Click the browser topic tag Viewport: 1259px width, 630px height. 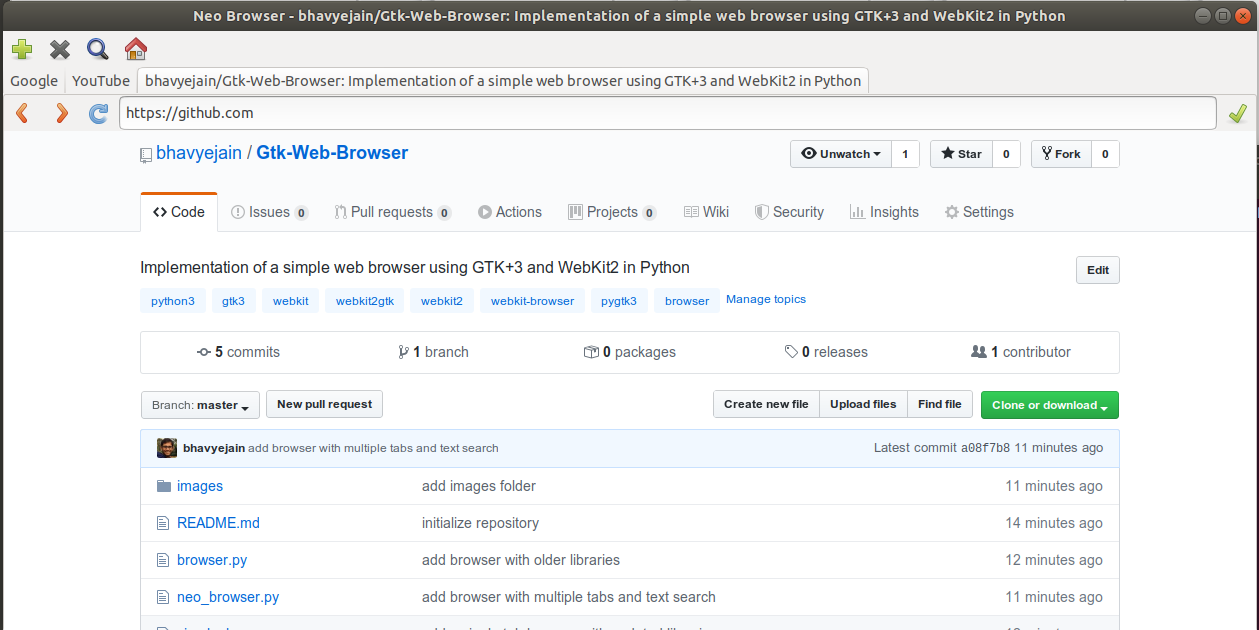click(687, 301)
